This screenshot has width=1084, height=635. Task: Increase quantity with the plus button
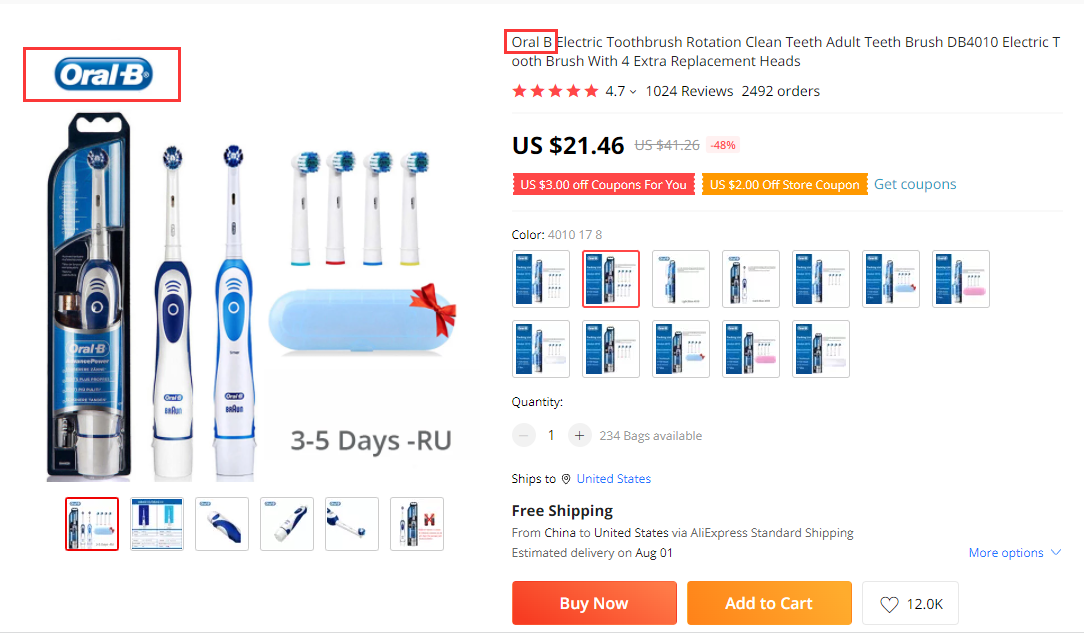(x=579, y=435)
